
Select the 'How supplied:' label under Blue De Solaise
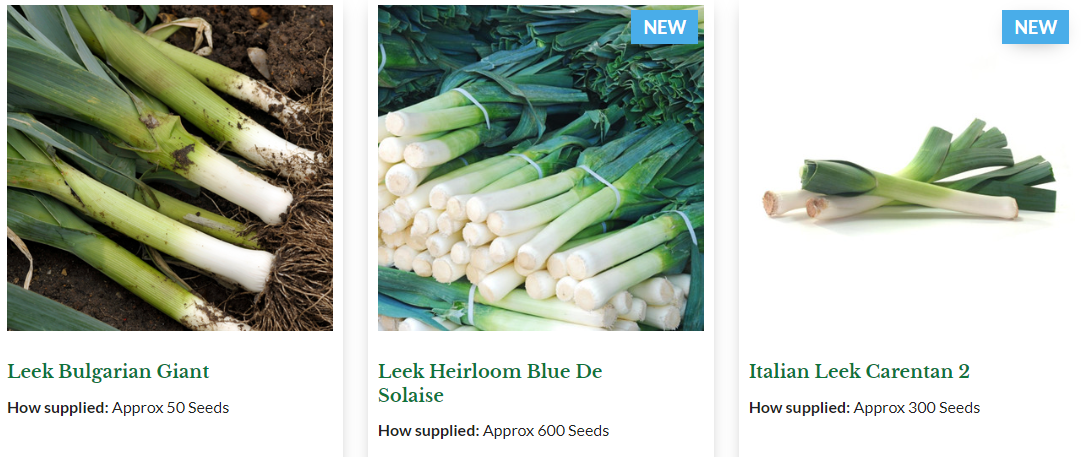429,431
